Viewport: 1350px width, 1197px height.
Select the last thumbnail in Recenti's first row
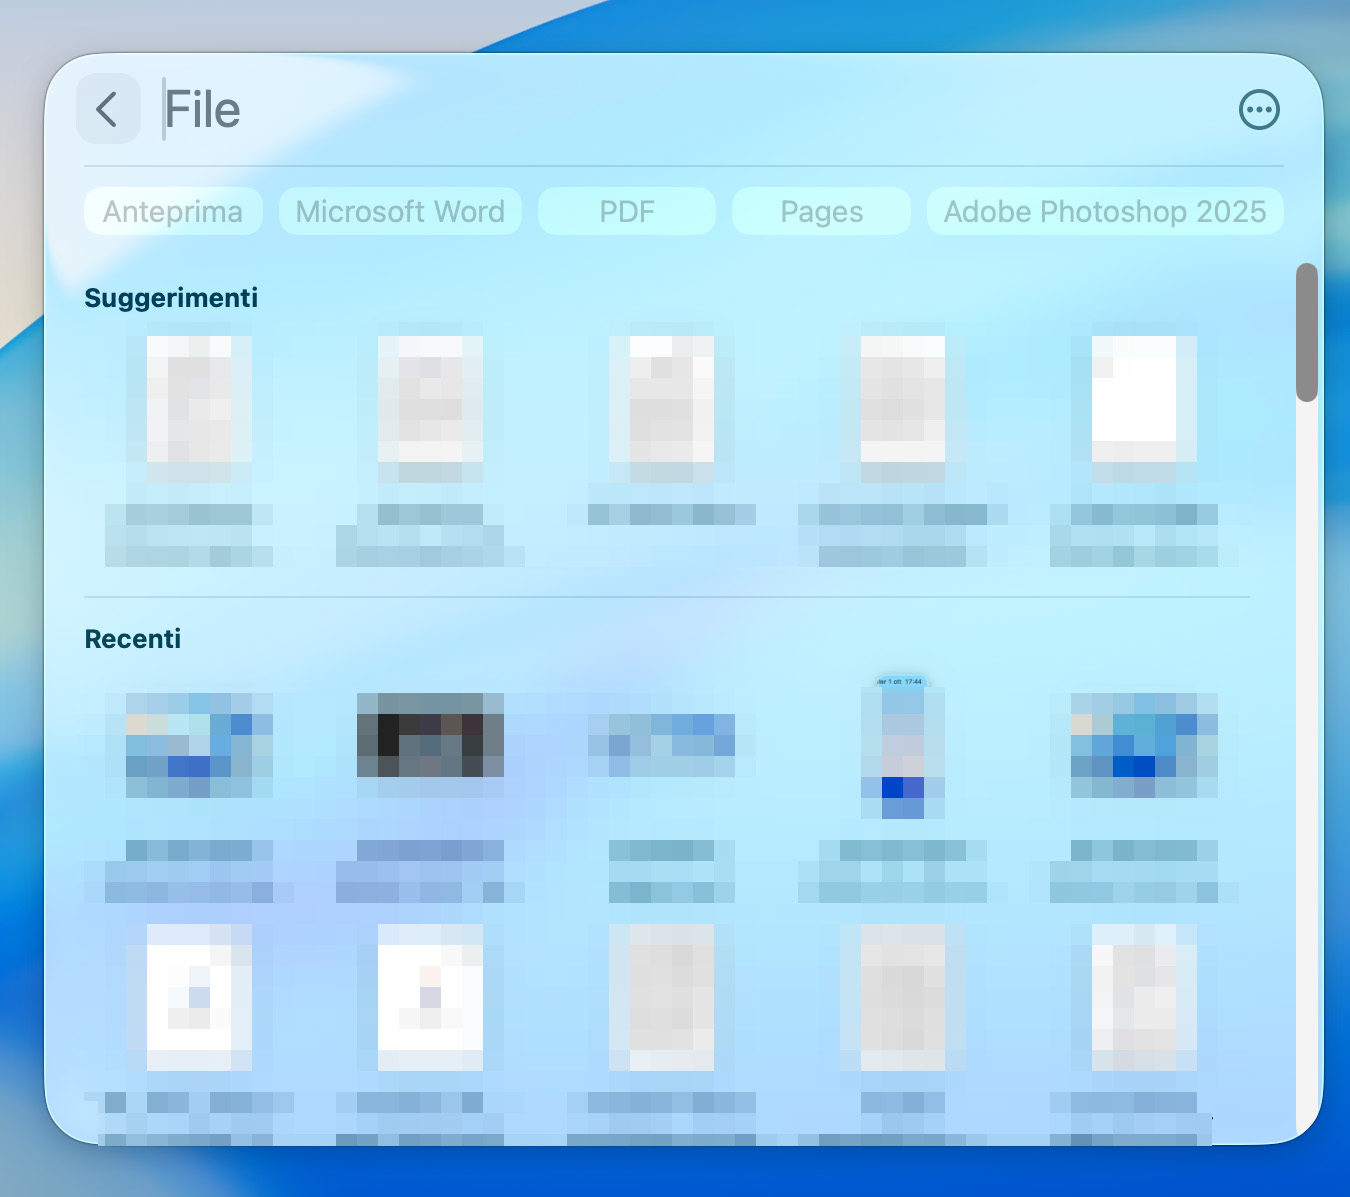coord(1144,745)
